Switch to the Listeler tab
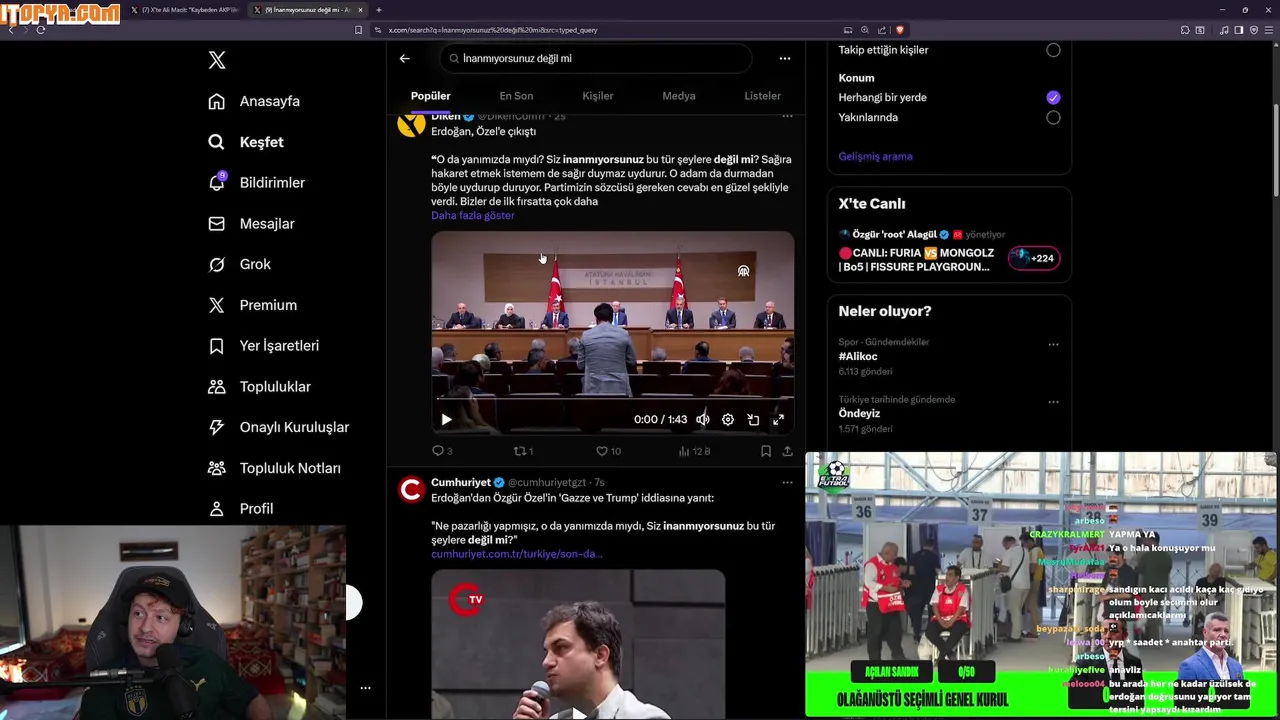1280x720 pixels. (x=763, y=96)
